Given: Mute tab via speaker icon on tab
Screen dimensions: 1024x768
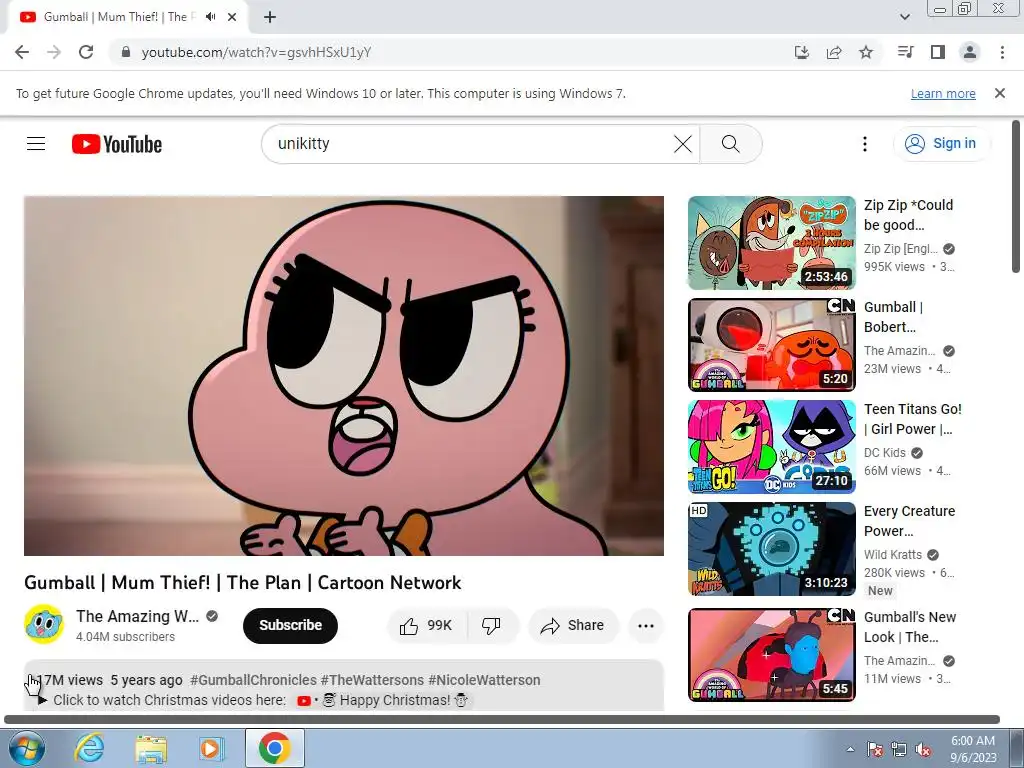Looking at the screenshot, I should click(x=210, y=17).
